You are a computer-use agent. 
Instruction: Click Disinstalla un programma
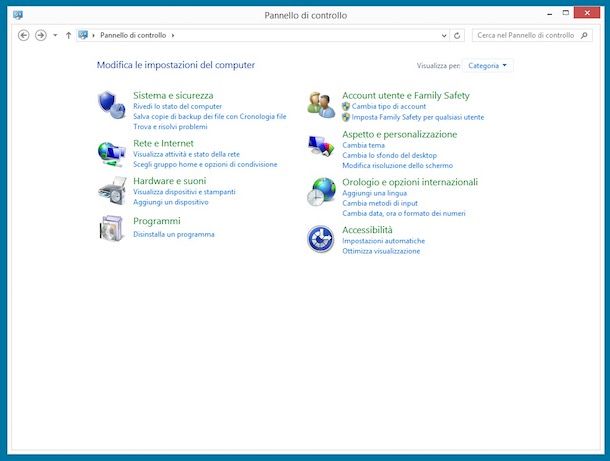(174, 234)
